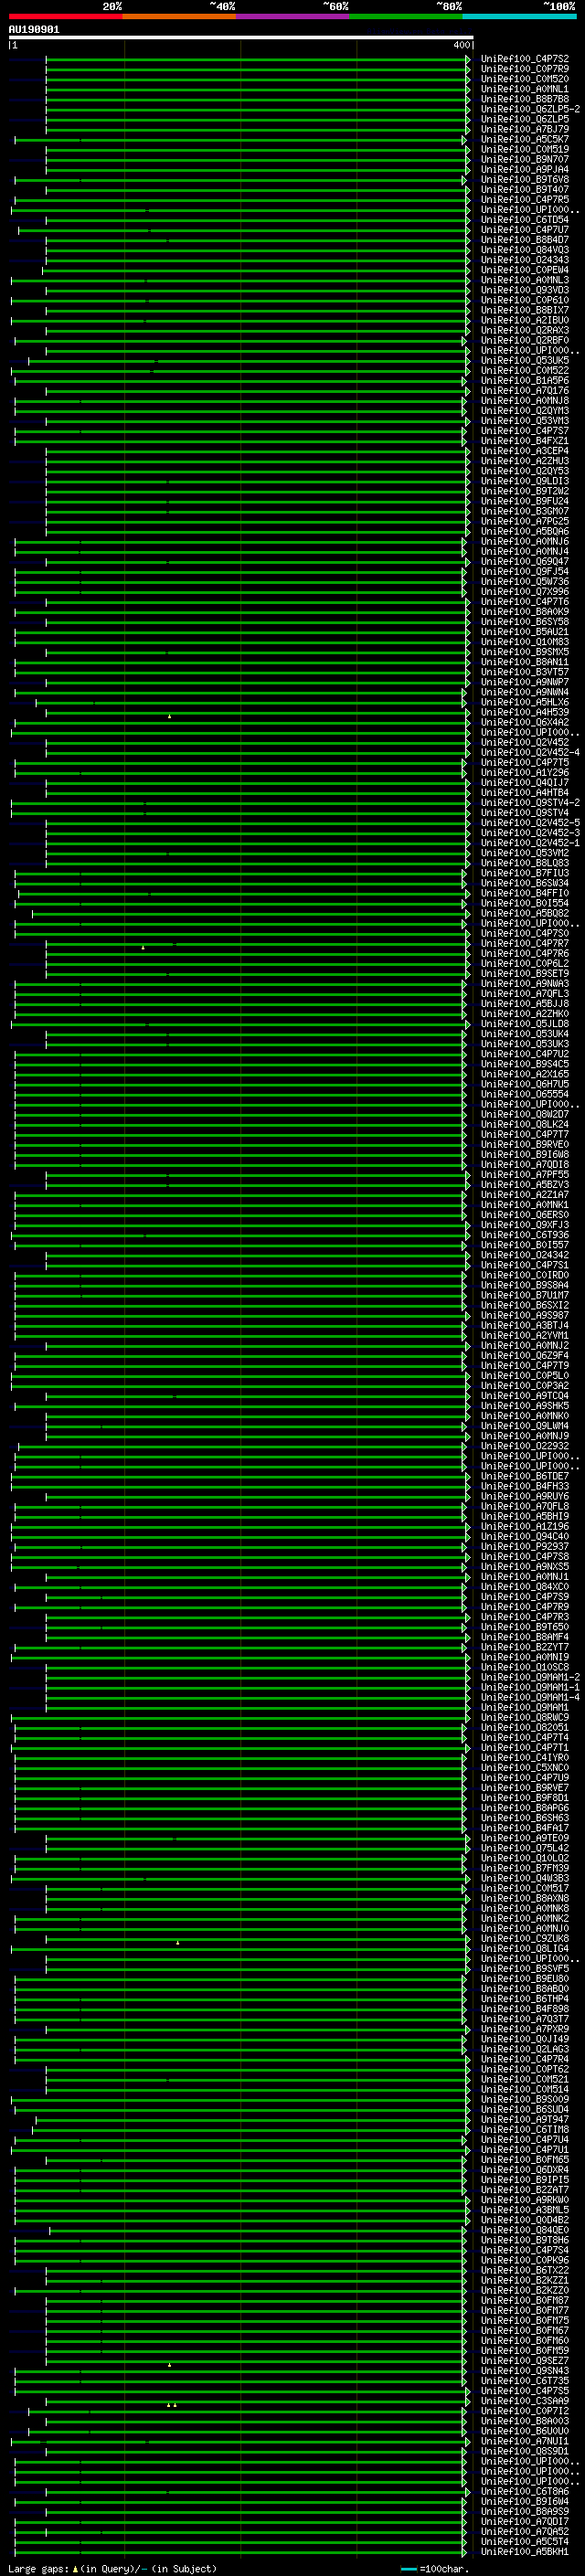This screenshot has height=2576, width=585.
Task: Click the UniRef100_A5C5K7 label
Action: (x=525, y=139)
